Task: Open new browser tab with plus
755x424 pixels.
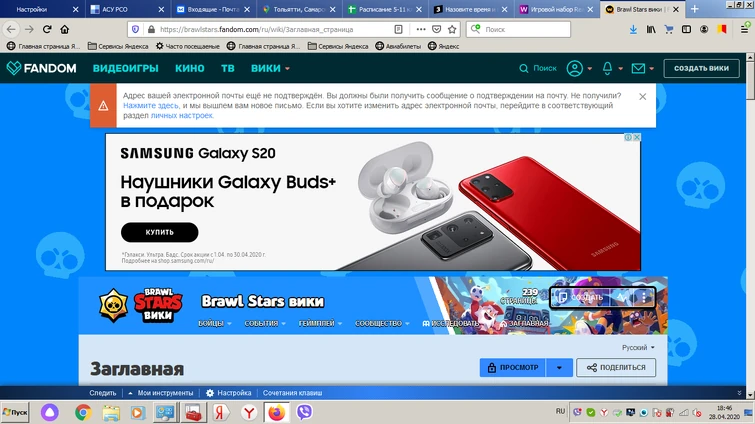Action: pos(694,9)
